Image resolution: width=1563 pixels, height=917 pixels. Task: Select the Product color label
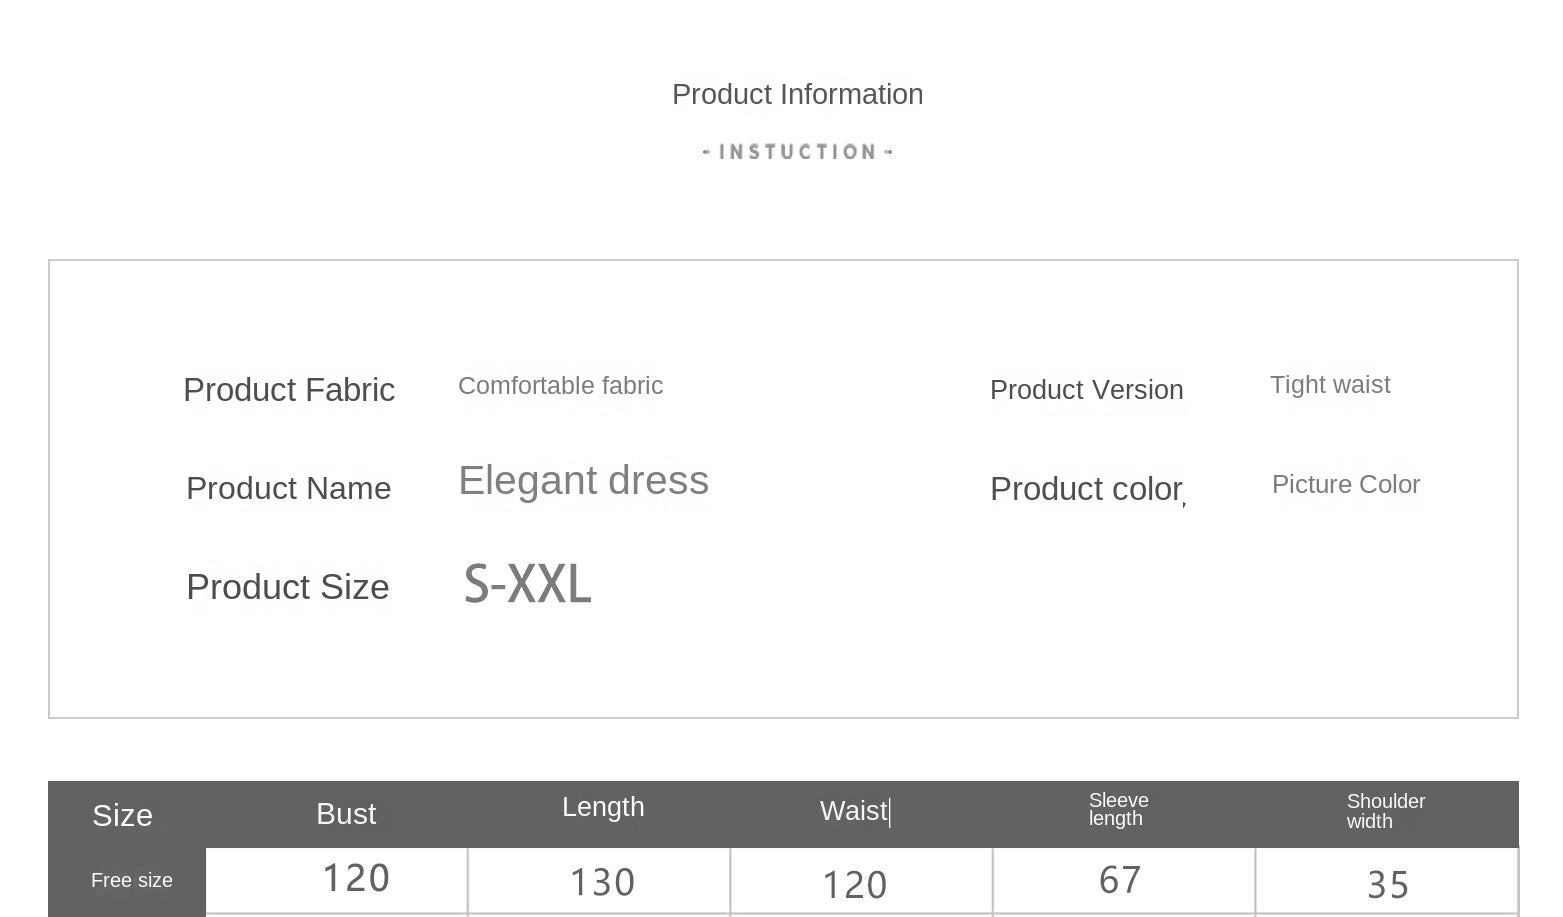(x=1087, y=489)
